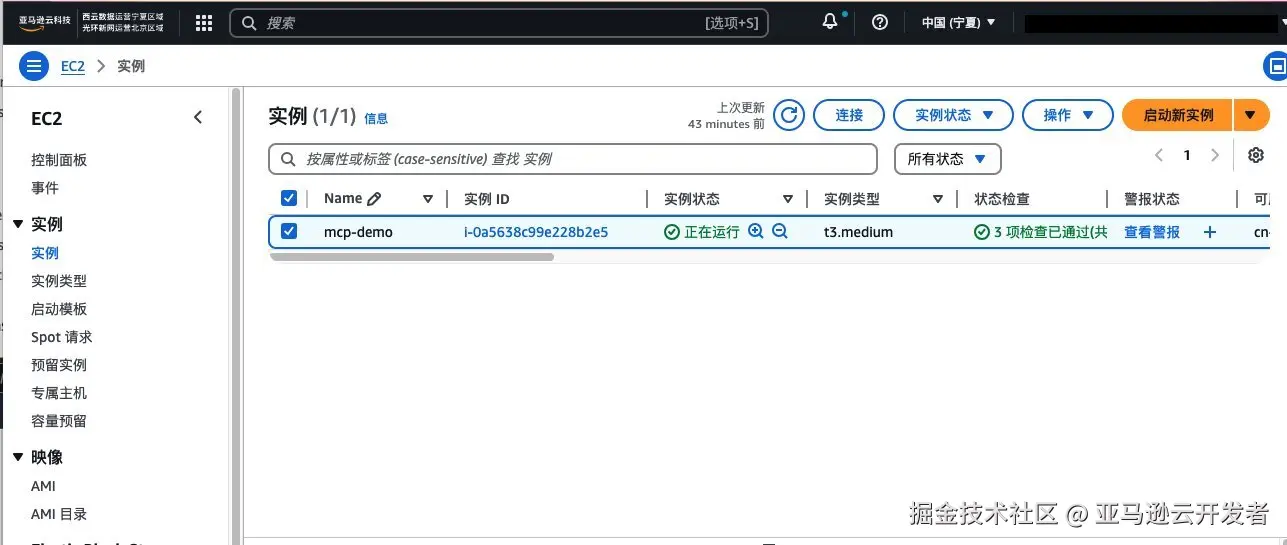Screen dimensions: 1287x545
Task: Click the 正在运行 status text
Action: [712, 232]
